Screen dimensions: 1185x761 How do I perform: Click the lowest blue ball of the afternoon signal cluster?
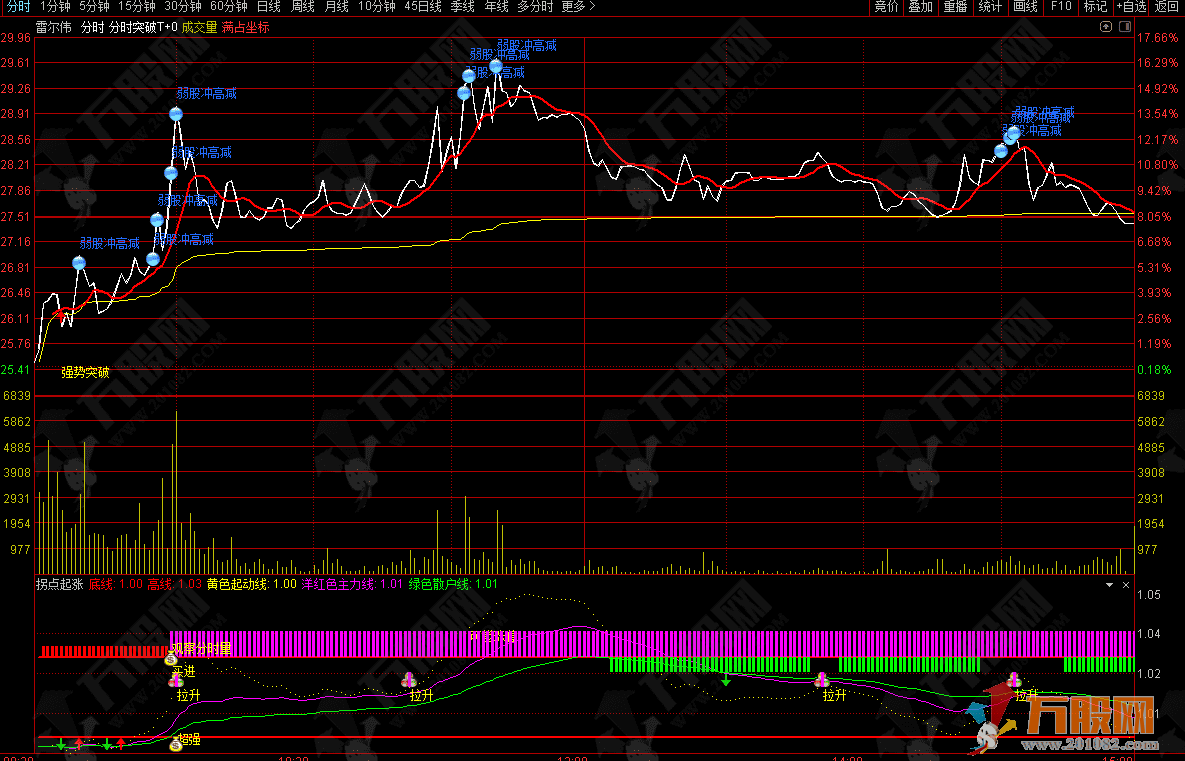point(1001,151)
